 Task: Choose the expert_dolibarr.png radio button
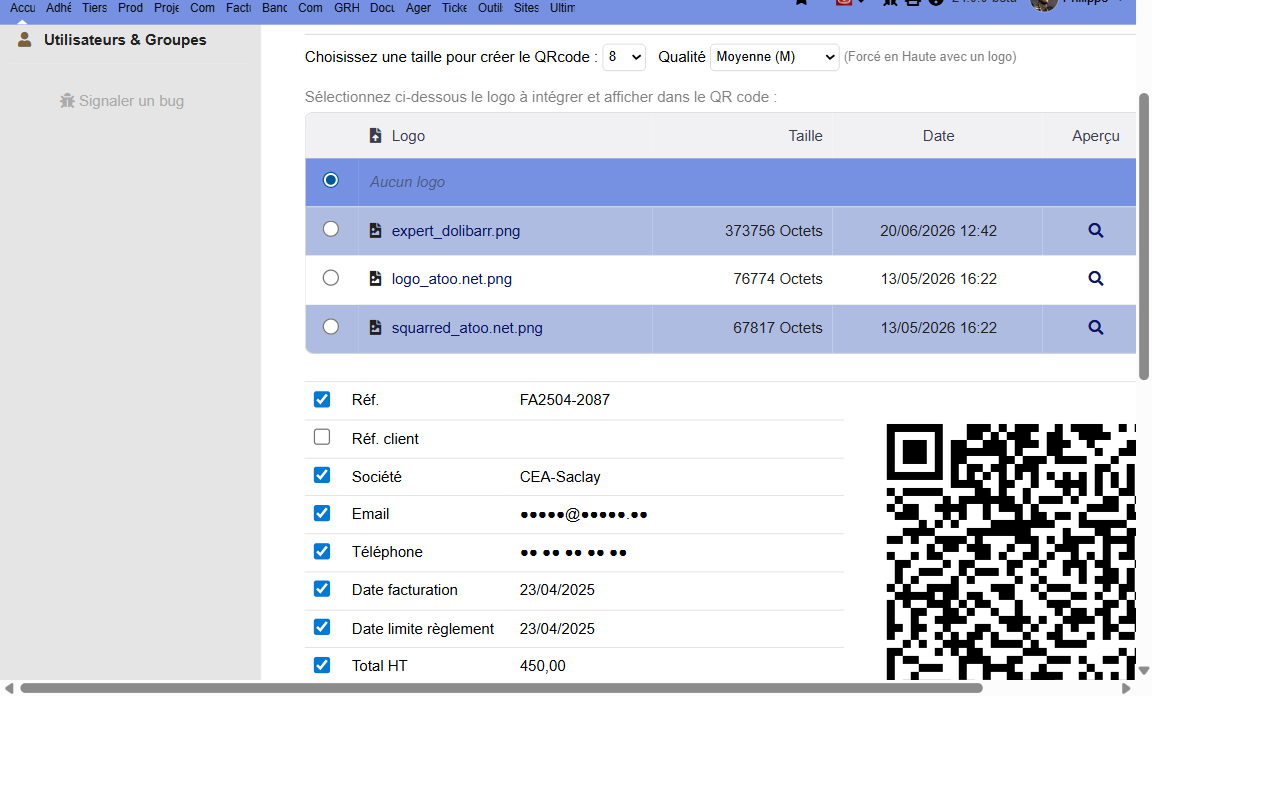[331, 229]
